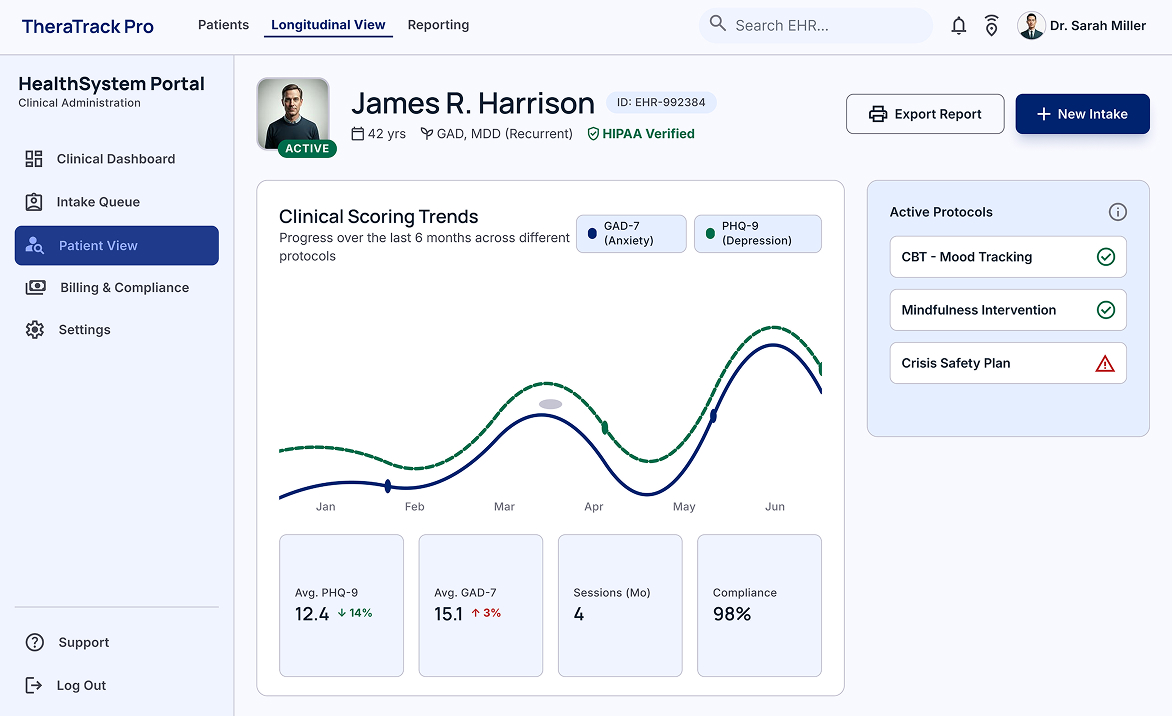Click the Crisis Safety Plan warning triangle

coord(1105,364)
